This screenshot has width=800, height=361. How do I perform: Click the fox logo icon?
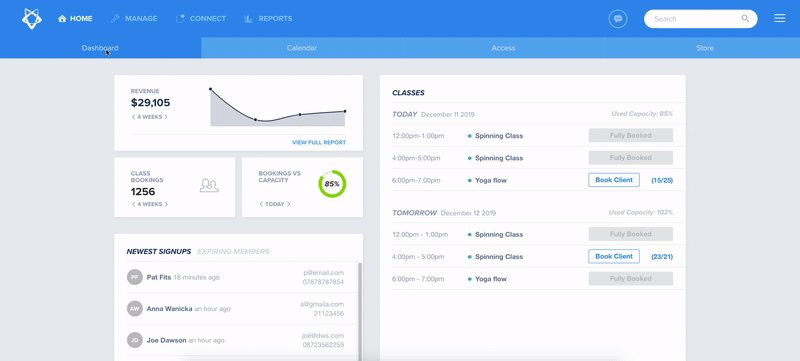[x=32, y=18]
